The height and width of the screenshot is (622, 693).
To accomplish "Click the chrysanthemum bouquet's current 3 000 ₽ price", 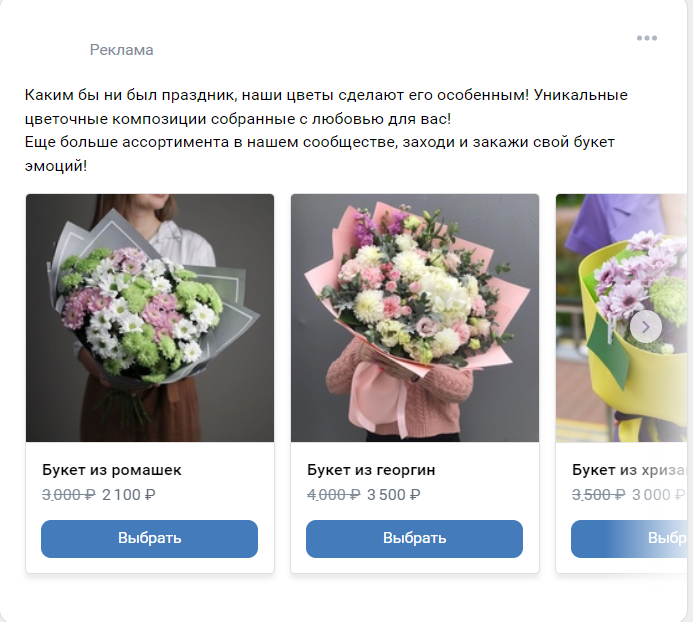I will pos(656,494).
